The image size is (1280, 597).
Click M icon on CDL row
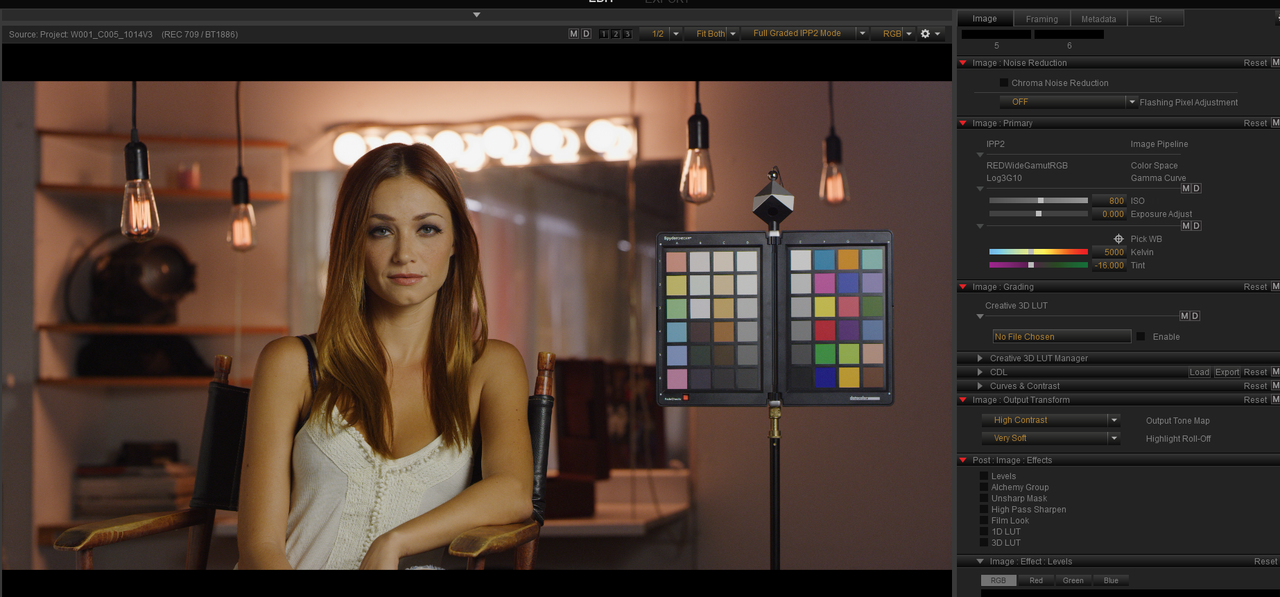1275,372
